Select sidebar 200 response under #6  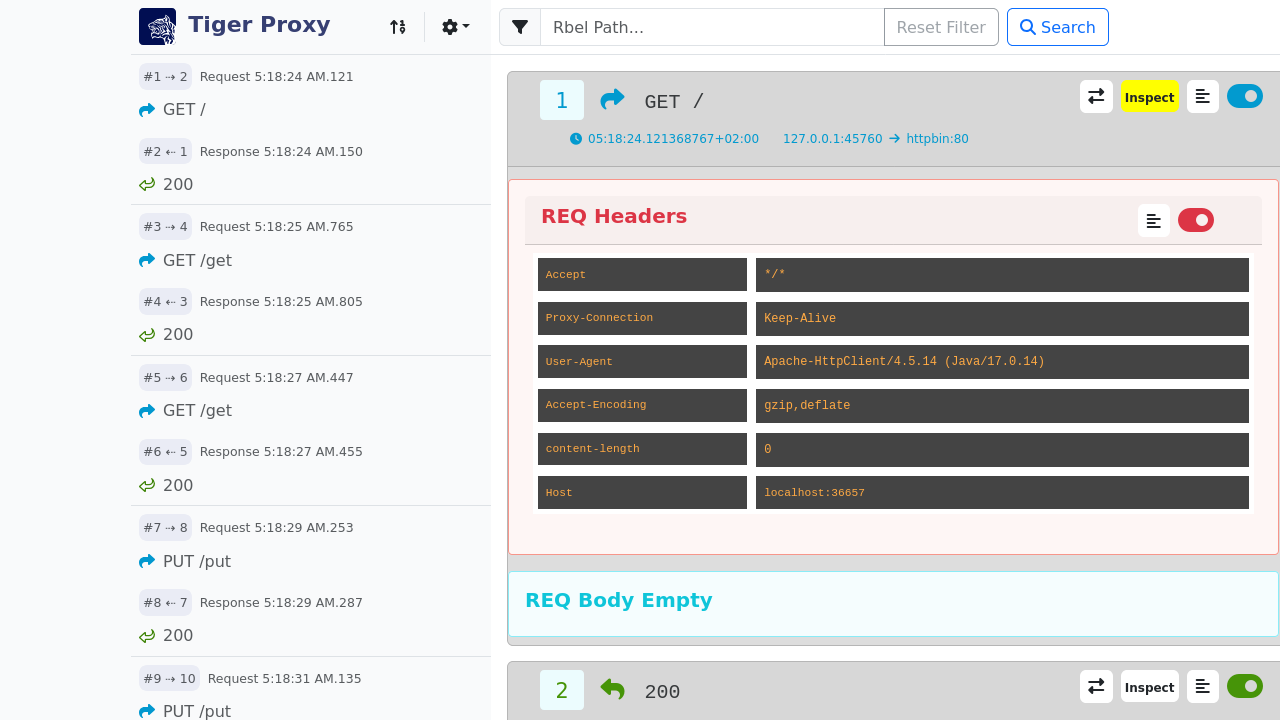[x=178, y=486]
